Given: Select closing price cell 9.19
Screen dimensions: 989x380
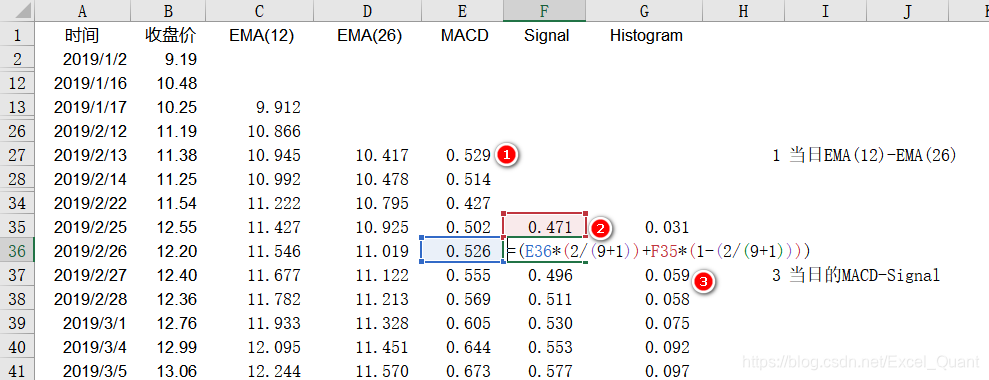Looking at the screenshot, I should tap(168, 59).
